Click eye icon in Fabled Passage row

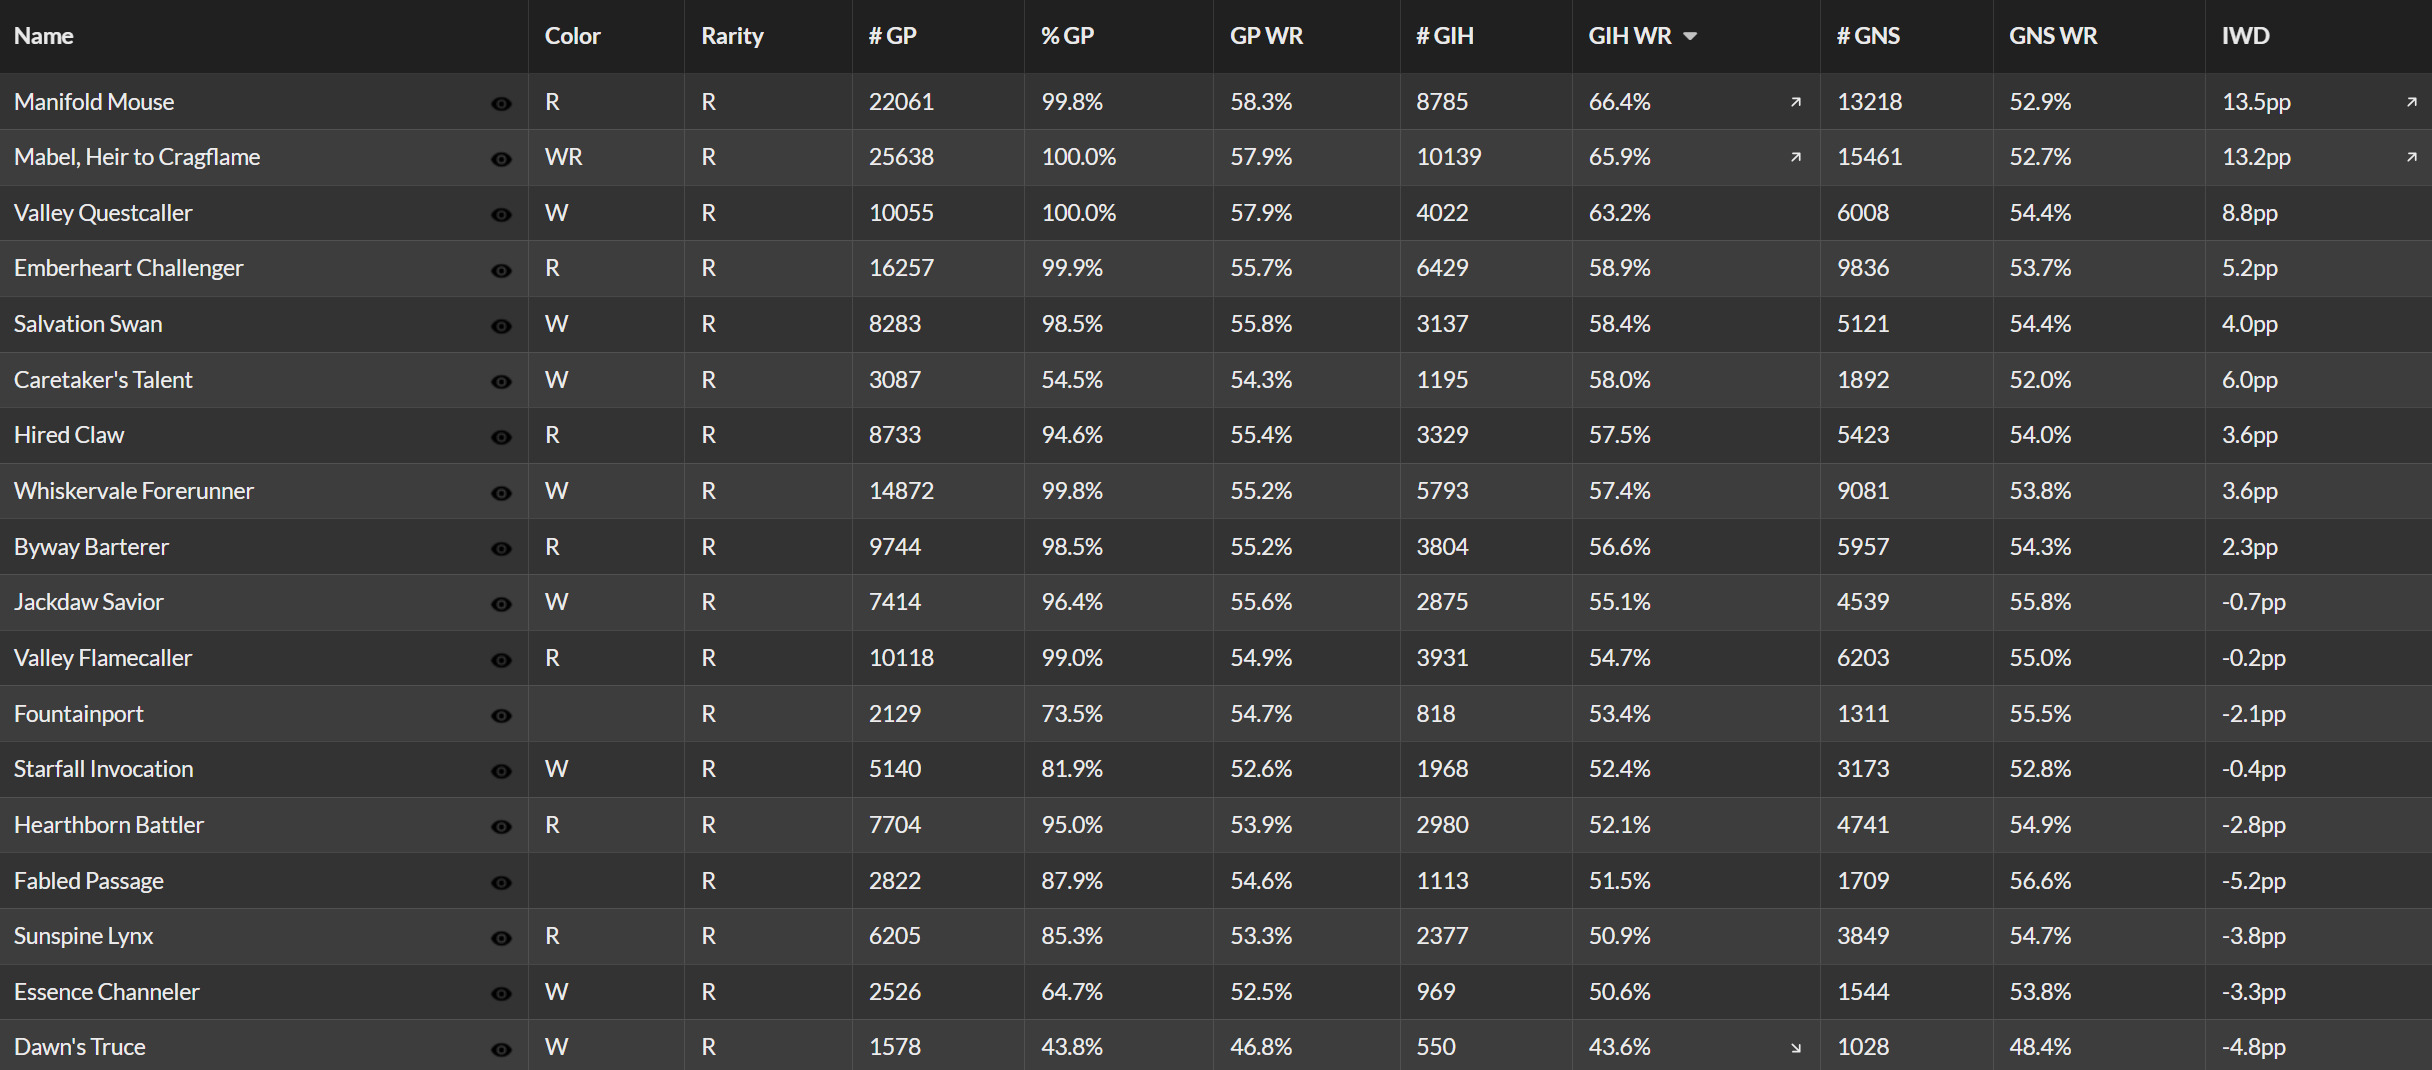(x=501, y=882)
